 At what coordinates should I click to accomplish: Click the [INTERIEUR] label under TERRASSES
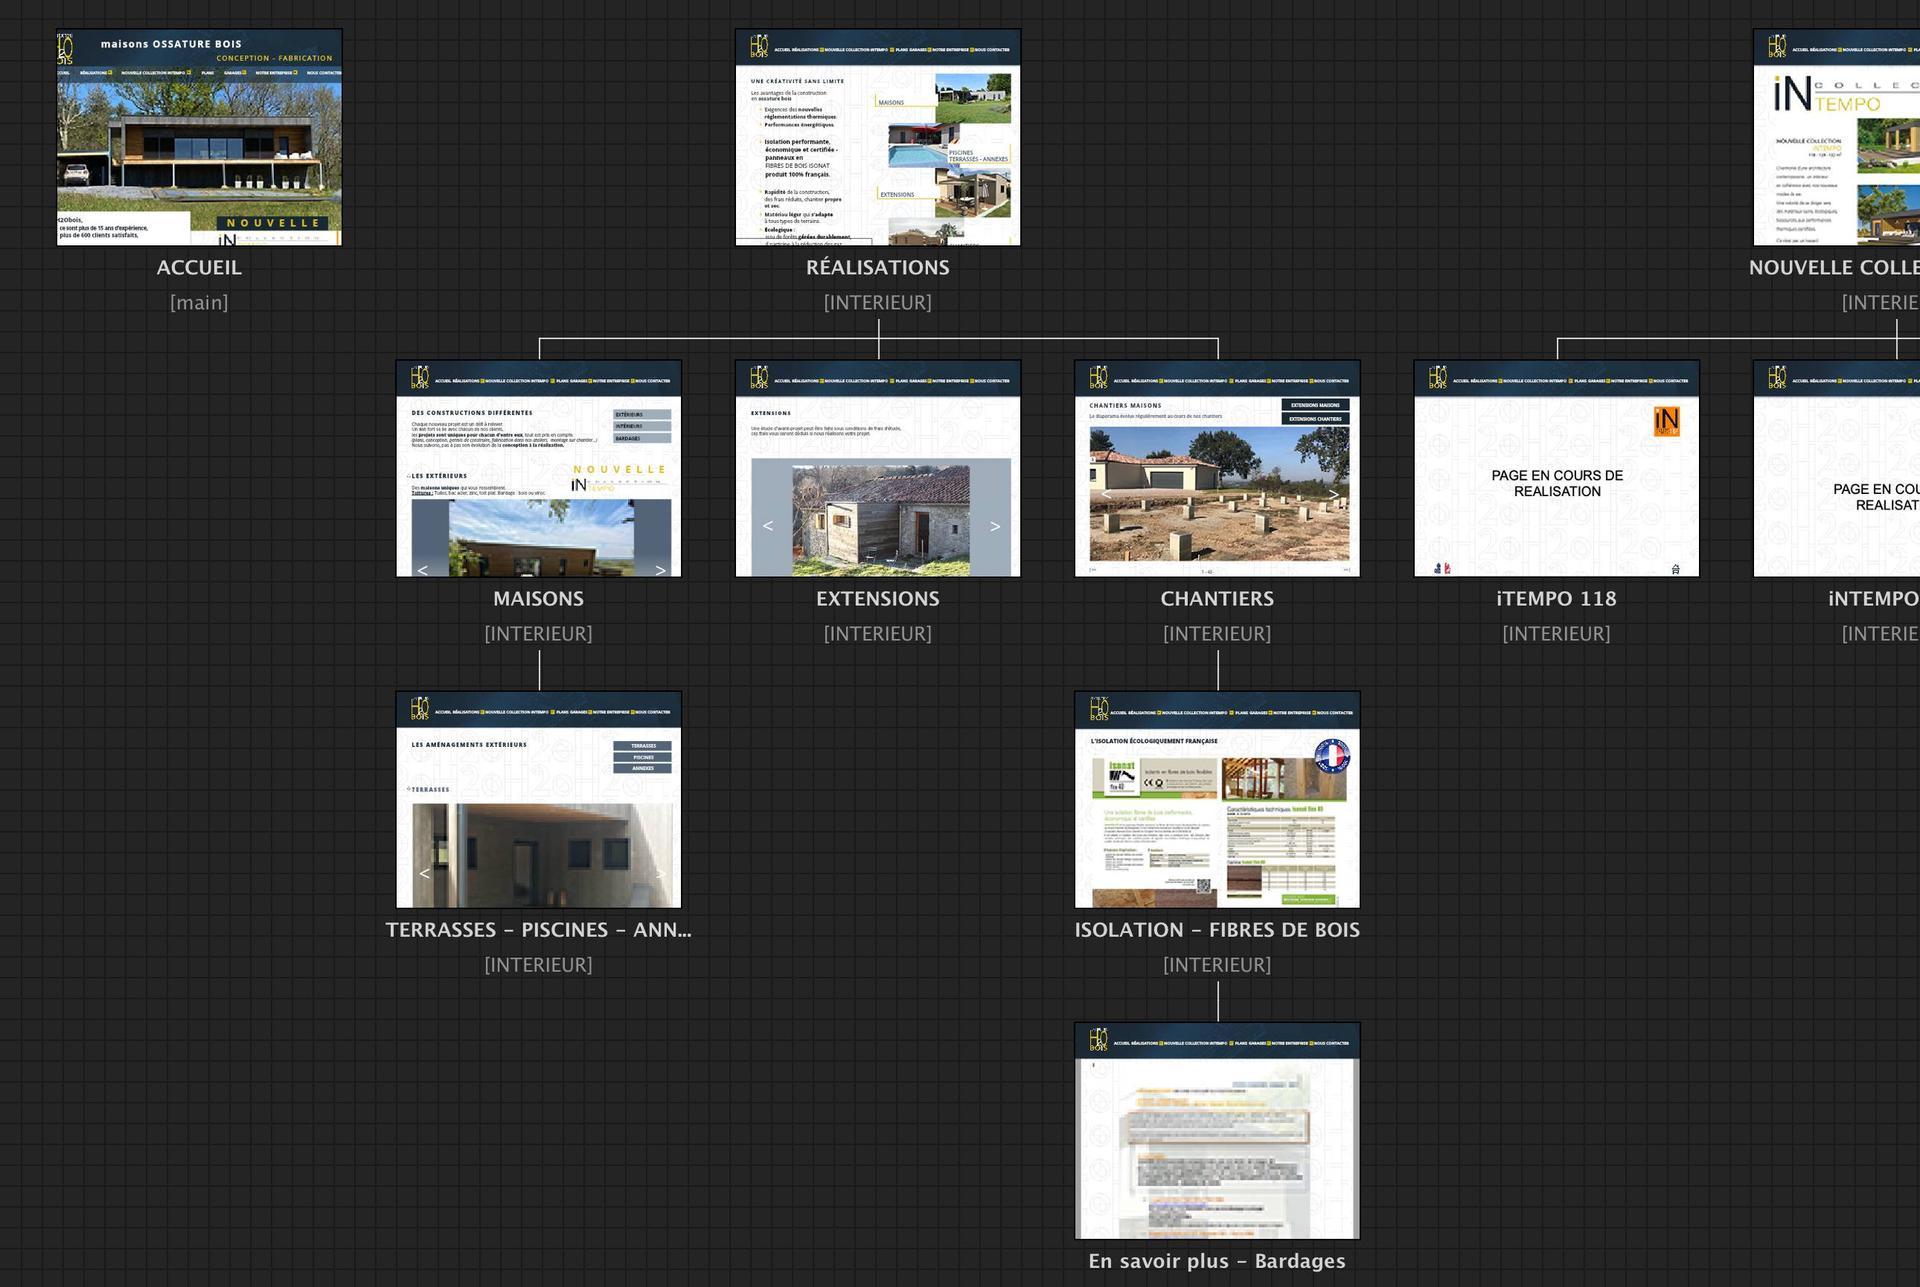click(x=538, y=964)
